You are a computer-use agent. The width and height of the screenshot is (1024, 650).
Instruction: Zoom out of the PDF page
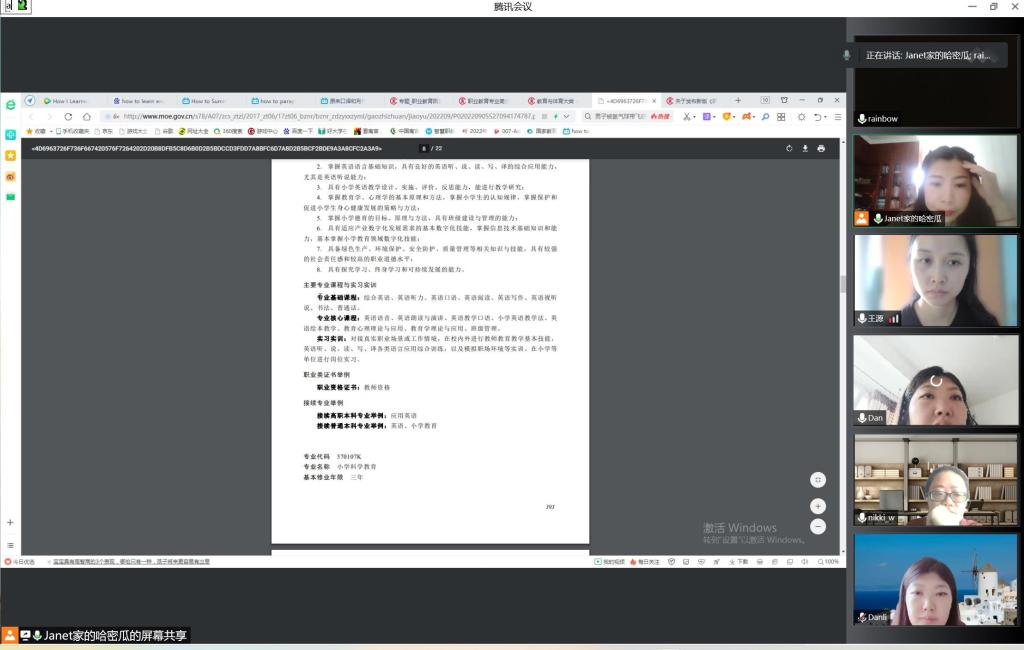coord(818,526)
